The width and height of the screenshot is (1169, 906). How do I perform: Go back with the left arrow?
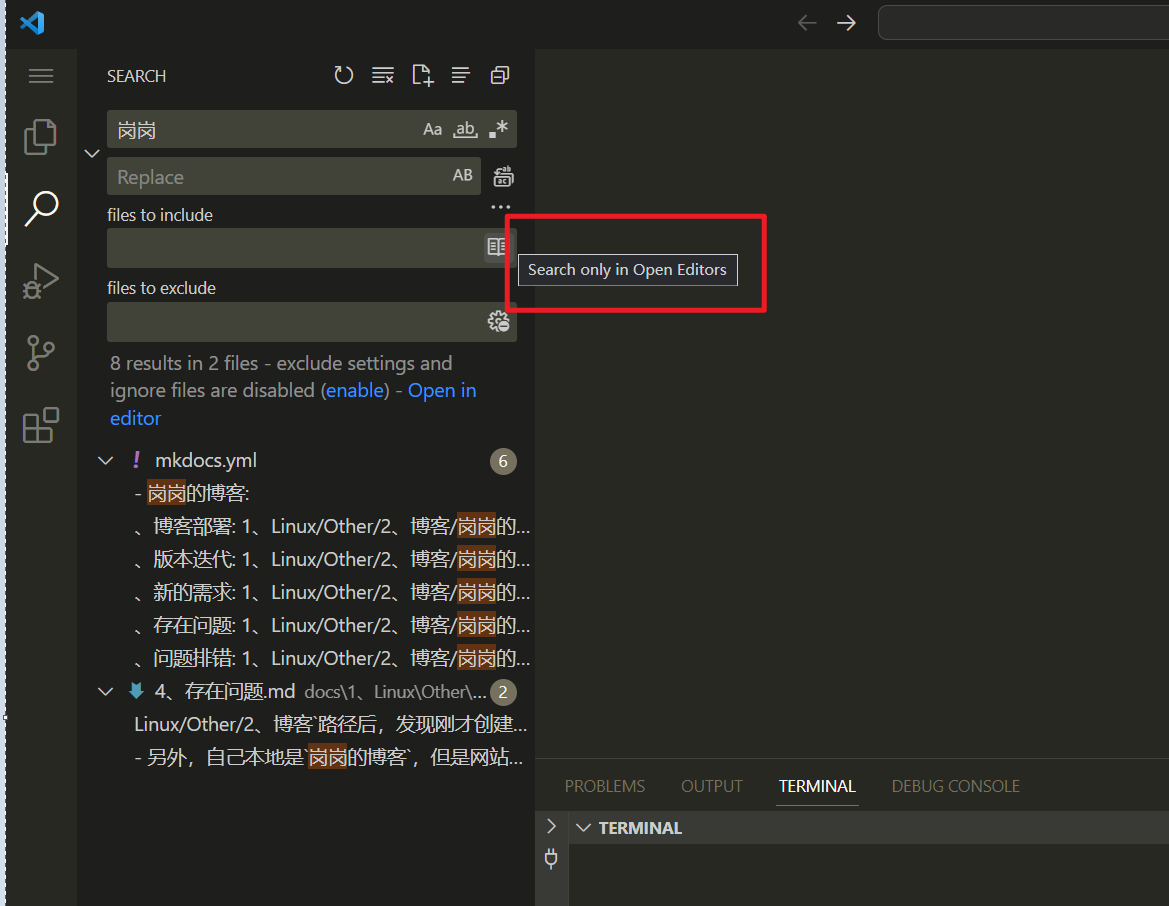807,23
